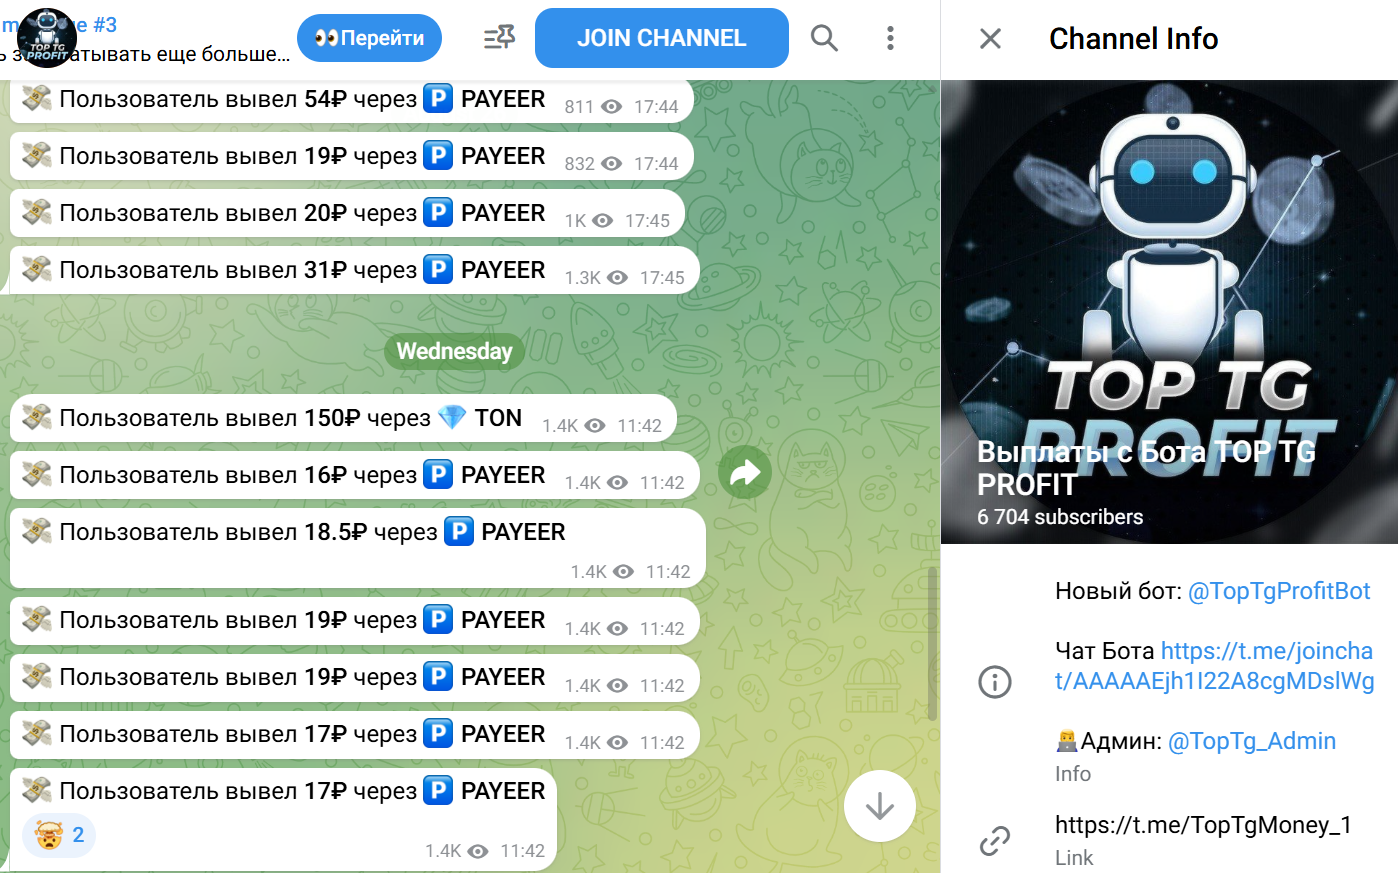Click the PAYEER icon in the 31₽ message
Image resolution: width=1398 pixels, height=873 pixels.
[x=438, y=270]
